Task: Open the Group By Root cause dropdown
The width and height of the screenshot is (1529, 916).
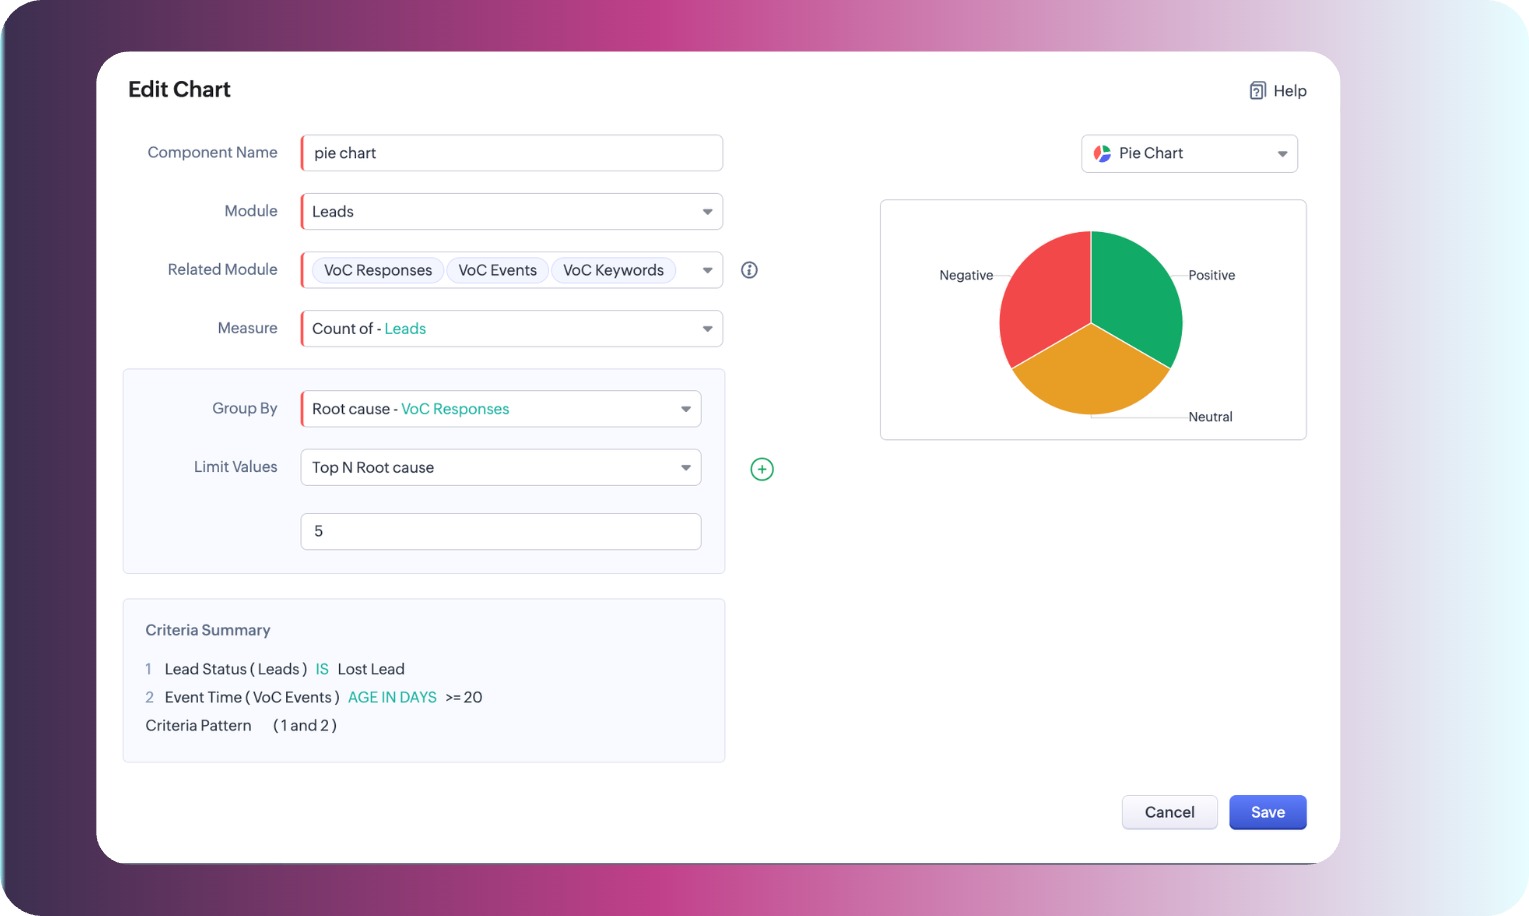Action: 500,409
